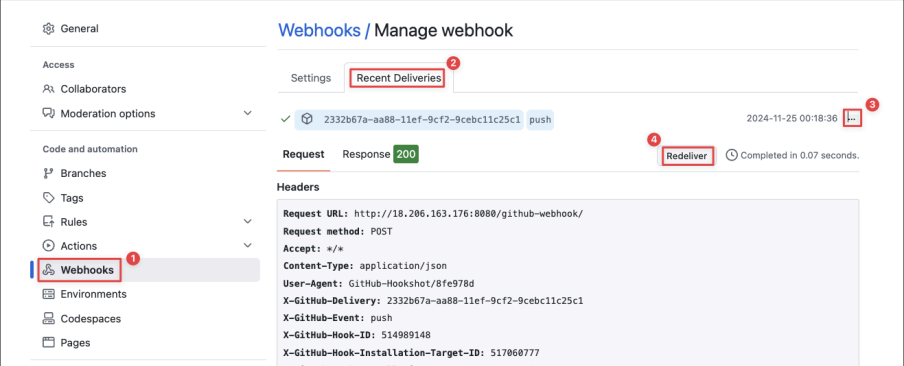The image size is (904, 366).
Task: Click the timestamp 2024-11-25 00:18:36
Action: point(792,119)
